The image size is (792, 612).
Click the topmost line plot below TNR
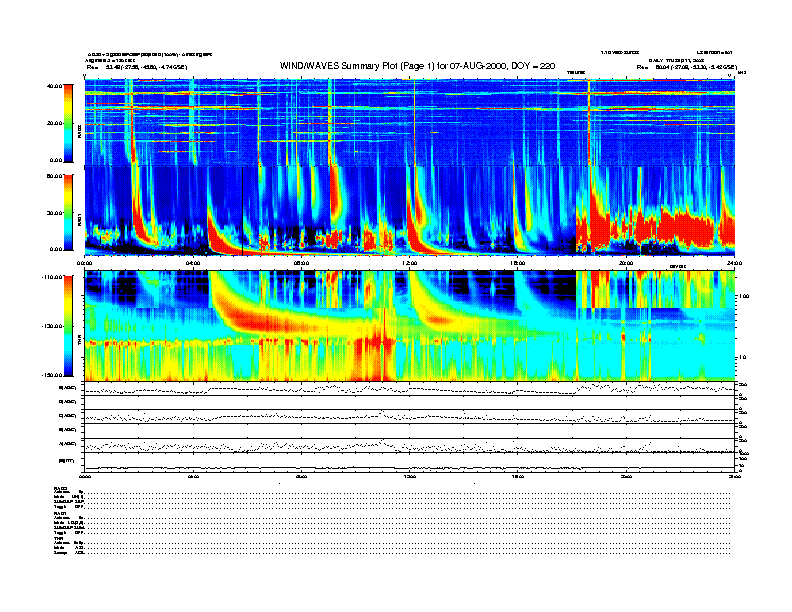[409, 389]
